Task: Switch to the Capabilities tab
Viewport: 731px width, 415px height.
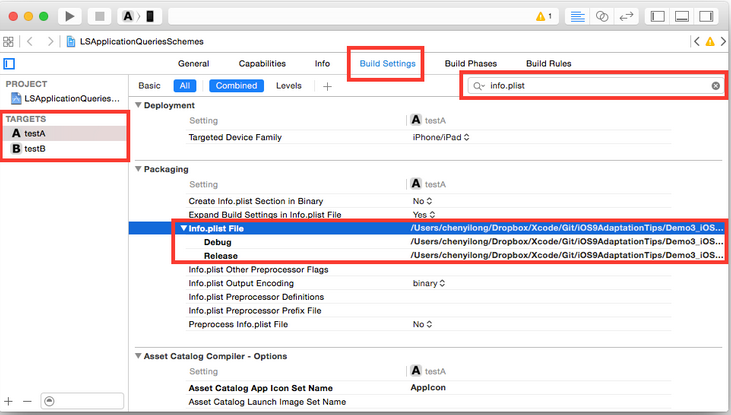Action: (x=261, y=63)
